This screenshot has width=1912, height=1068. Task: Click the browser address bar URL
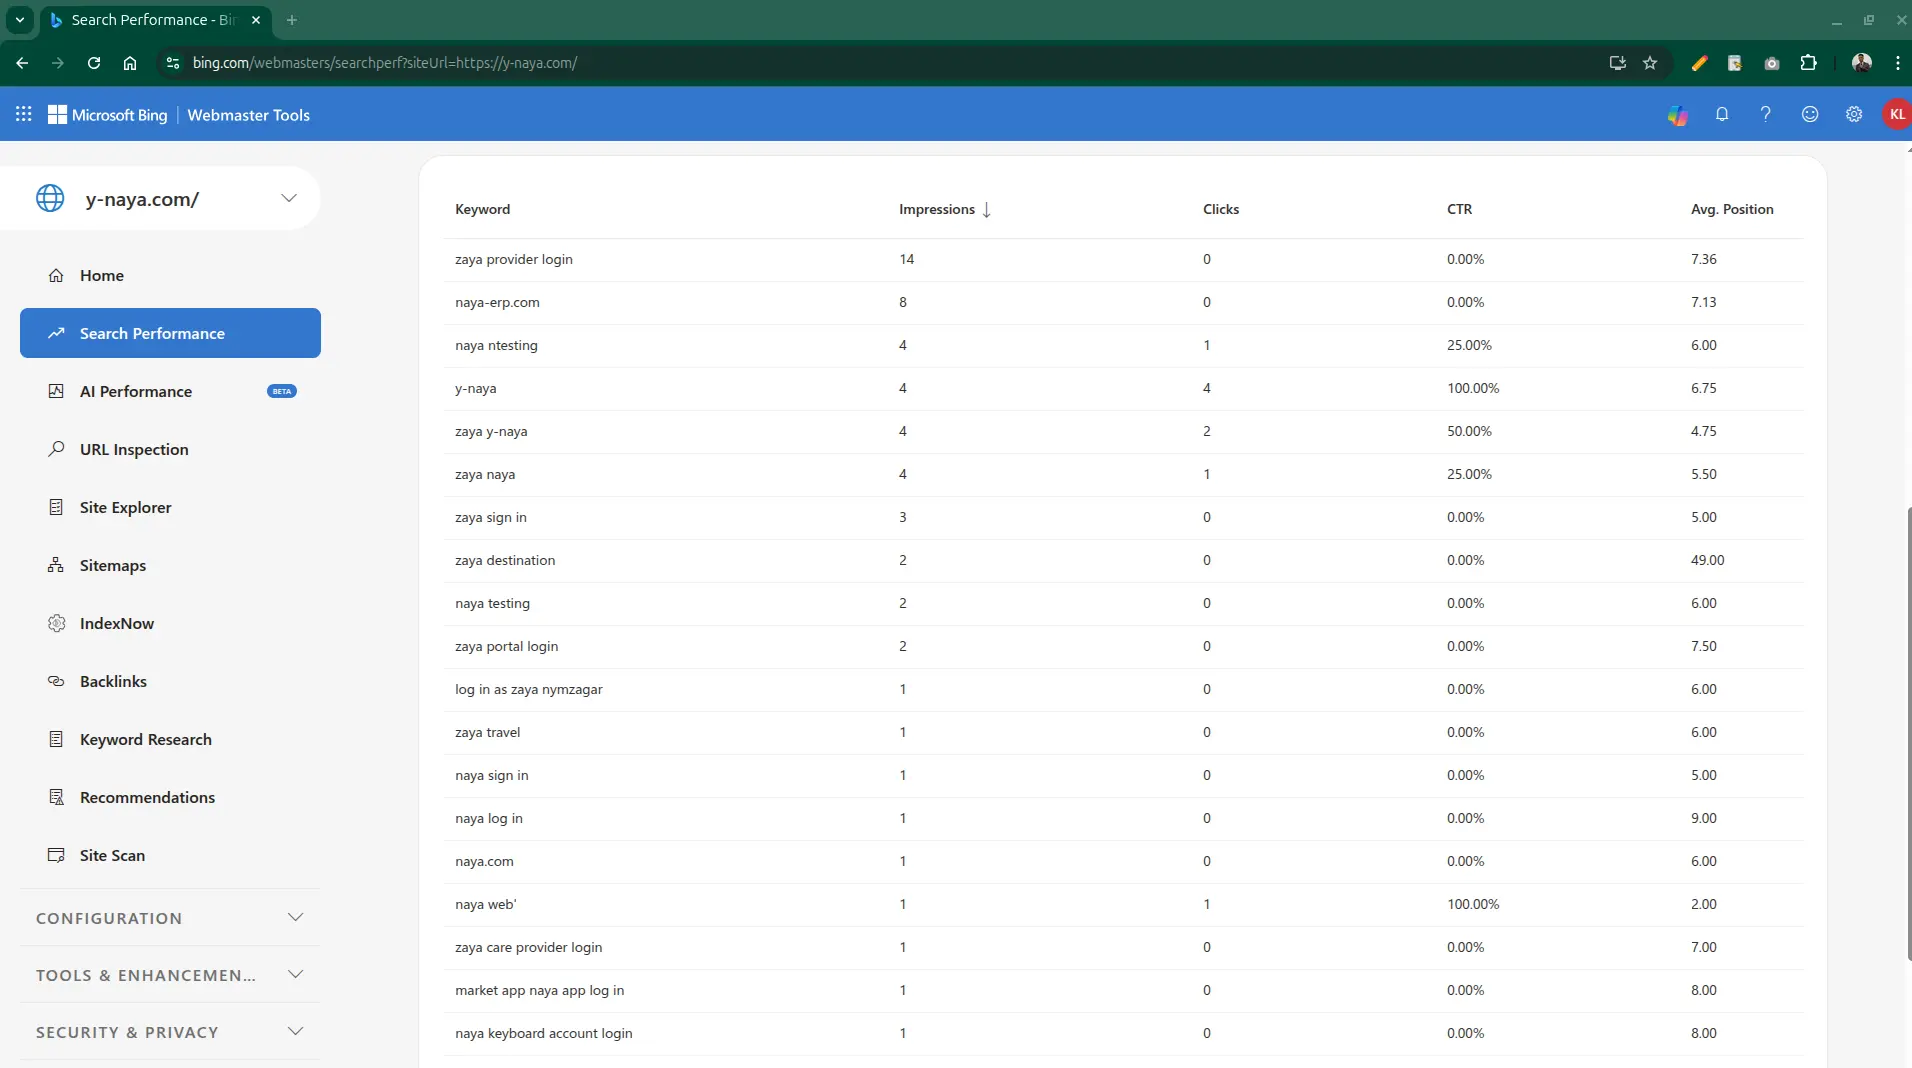click(x=385, y=63)
